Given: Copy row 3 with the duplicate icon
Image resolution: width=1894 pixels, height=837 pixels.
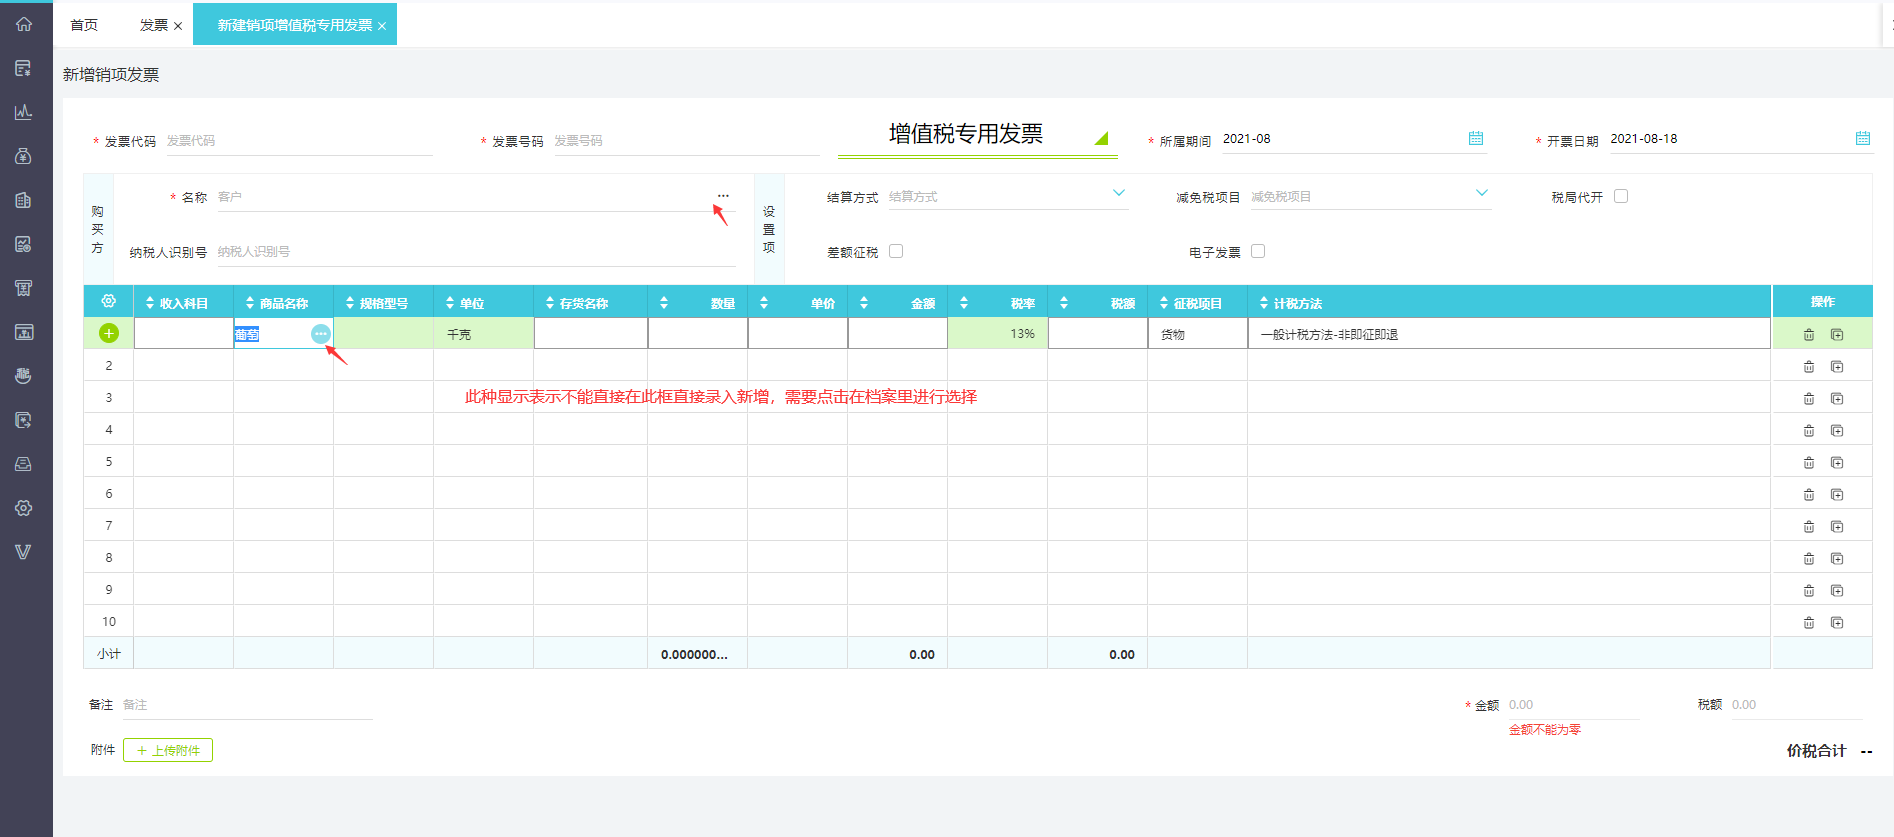Looking at the screenshot, I should (1837, 399).
